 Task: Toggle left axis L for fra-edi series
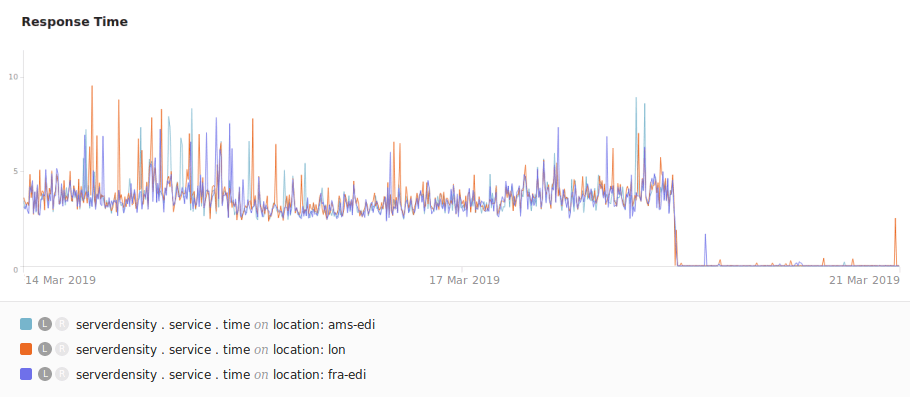pyautogui.click(x=45, y=374)
